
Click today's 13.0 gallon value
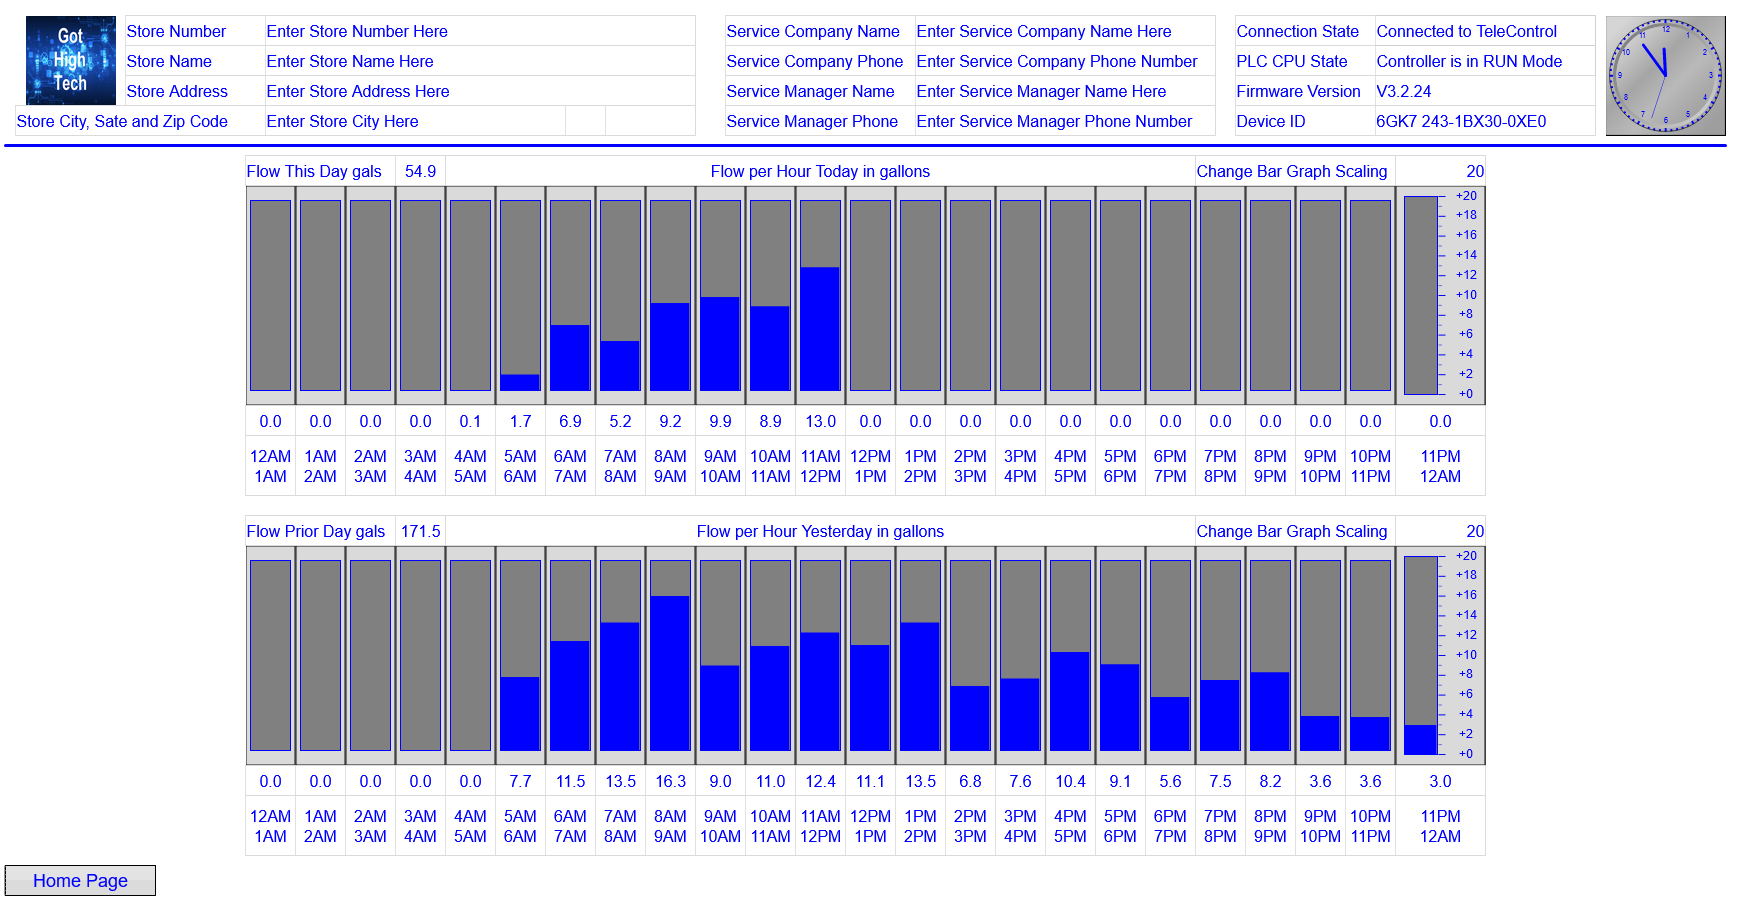[x=820, y=421]
